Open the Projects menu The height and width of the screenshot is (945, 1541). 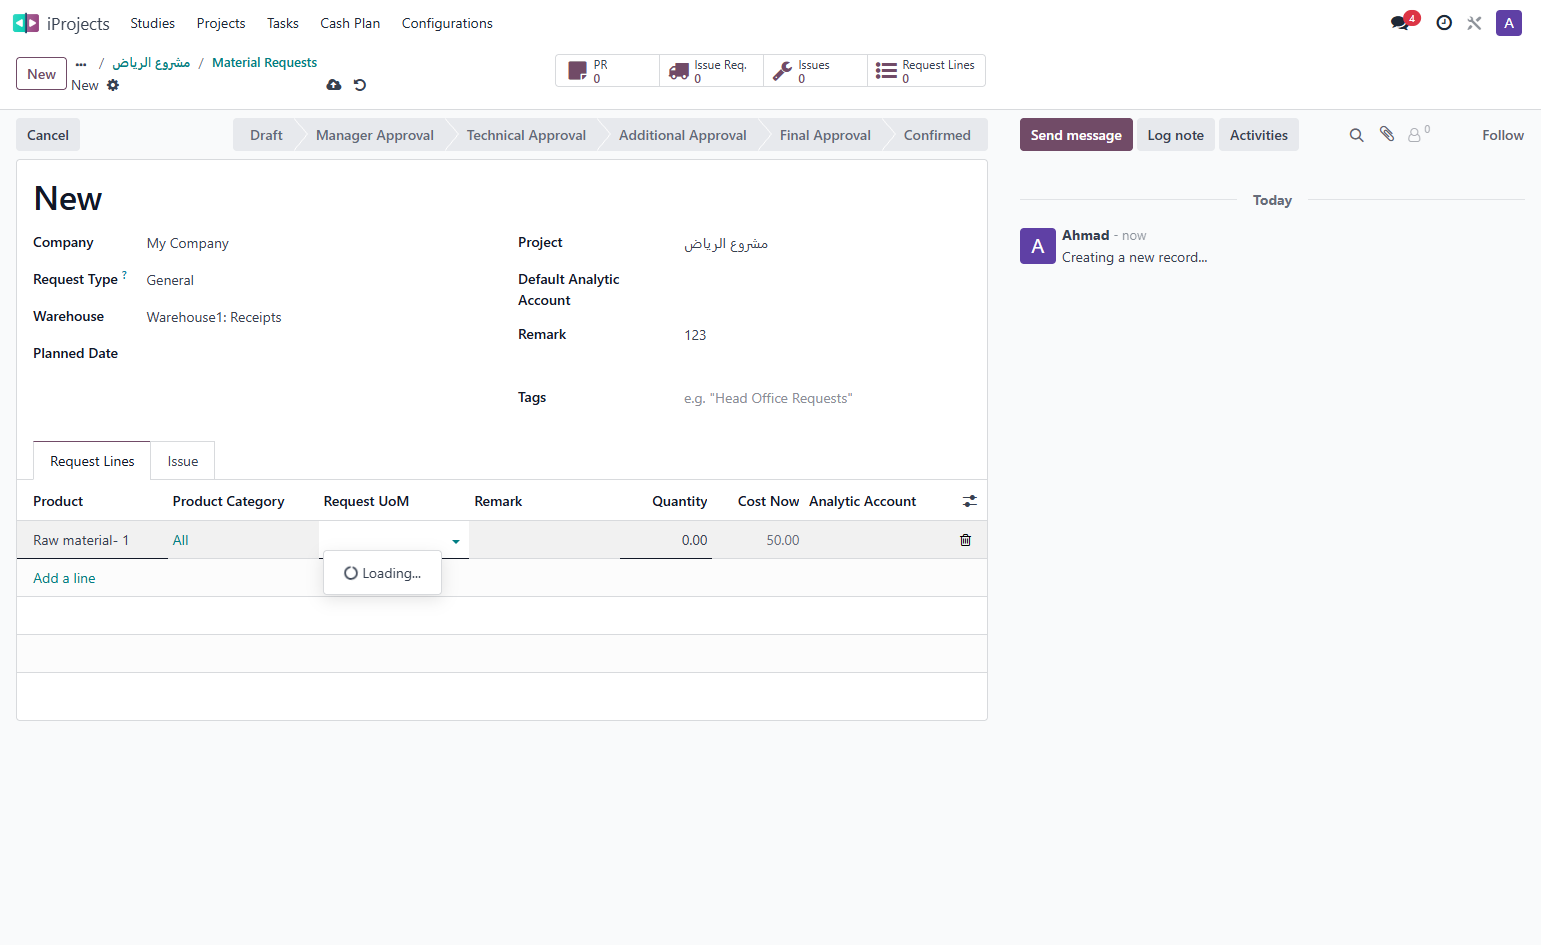point(221,23)
